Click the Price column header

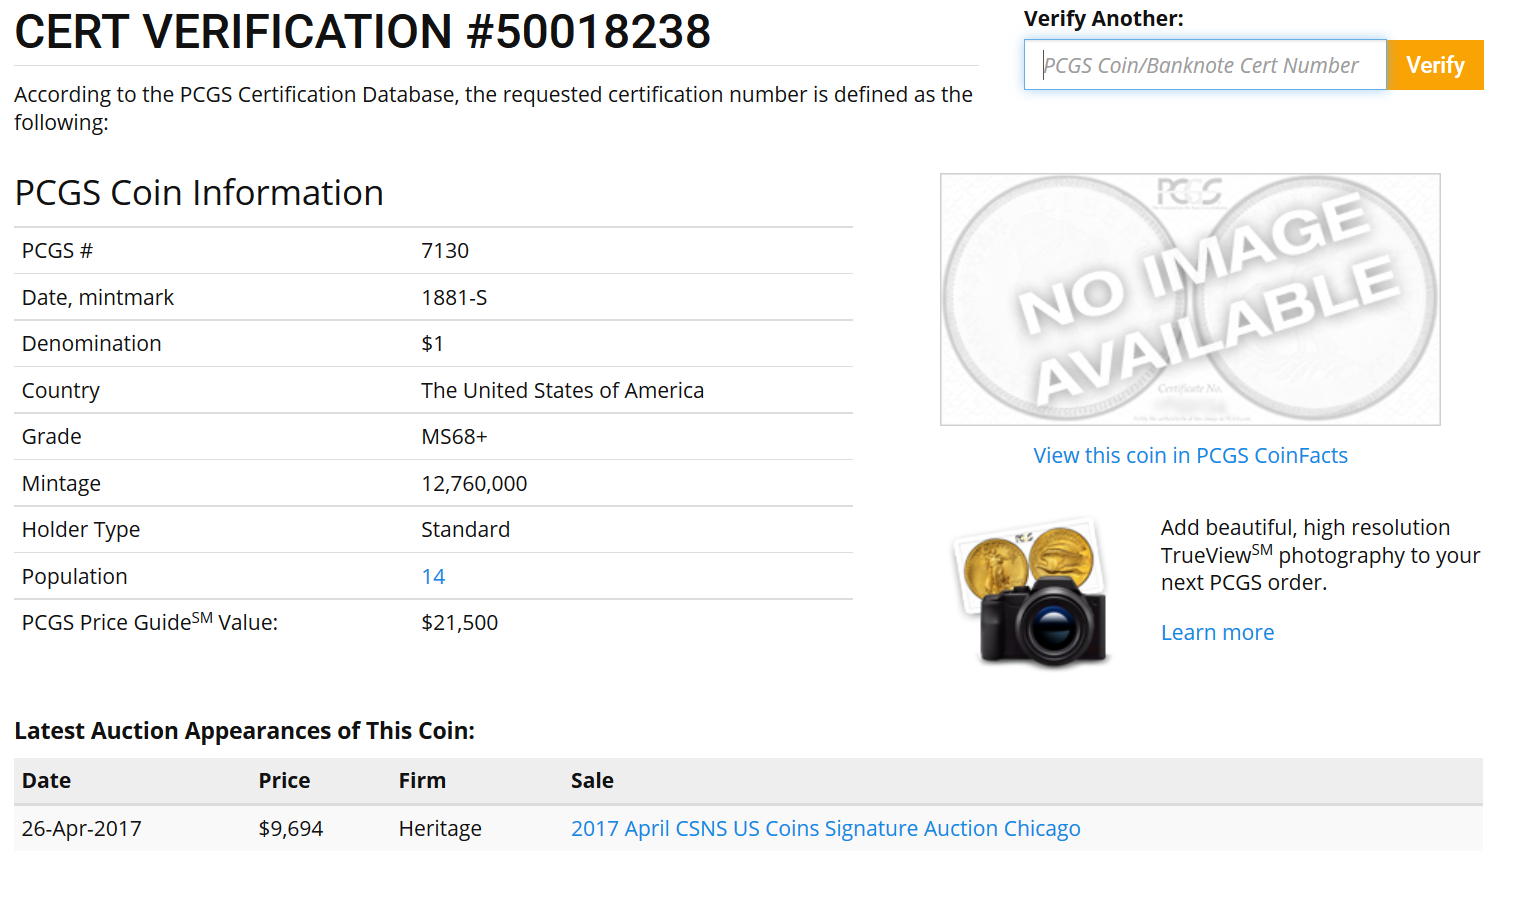[284, 780]
